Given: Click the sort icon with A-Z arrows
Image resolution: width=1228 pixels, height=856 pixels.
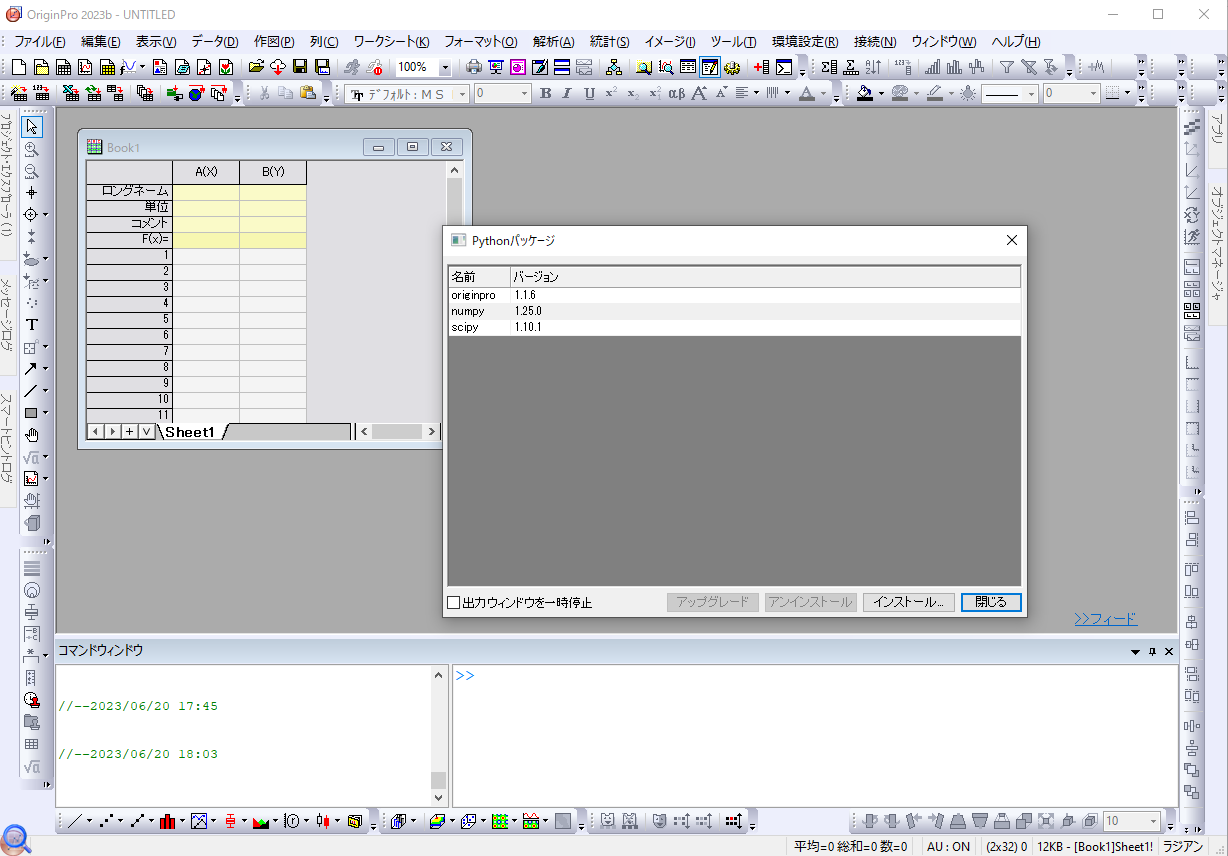Looking at the screenshot, I should pos(873,67).
